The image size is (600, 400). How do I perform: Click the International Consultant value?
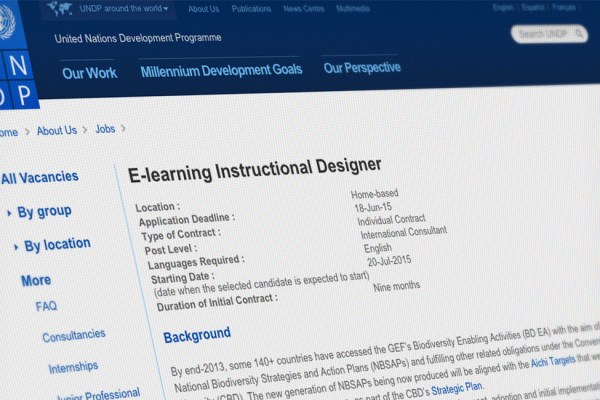(x=403, y=232)
